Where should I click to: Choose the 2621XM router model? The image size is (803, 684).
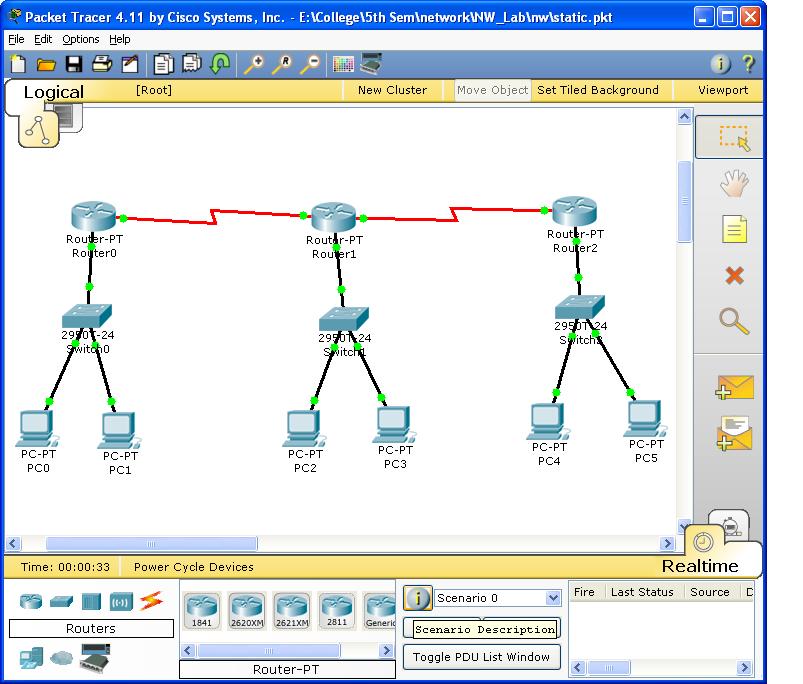292,610
